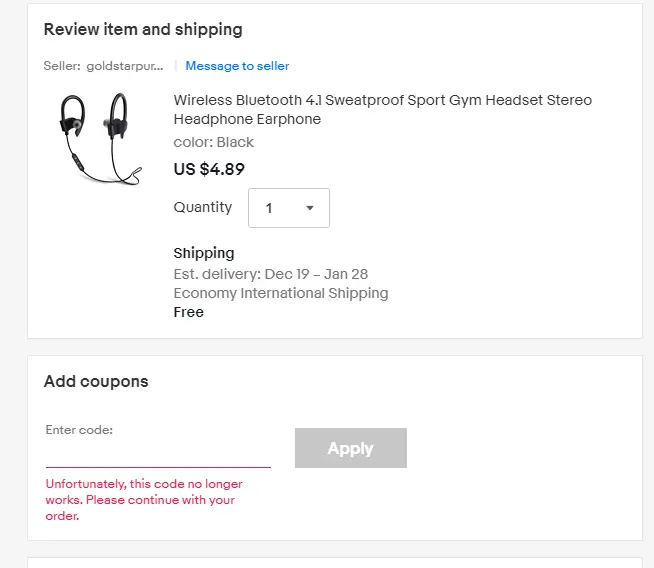Click the Free shipping cost label

(189, 312)
